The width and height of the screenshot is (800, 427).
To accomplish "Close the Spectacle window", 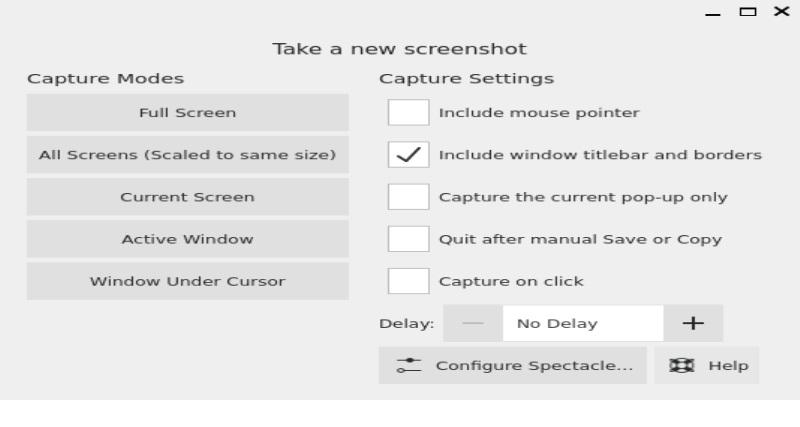I will coord(790,11).
